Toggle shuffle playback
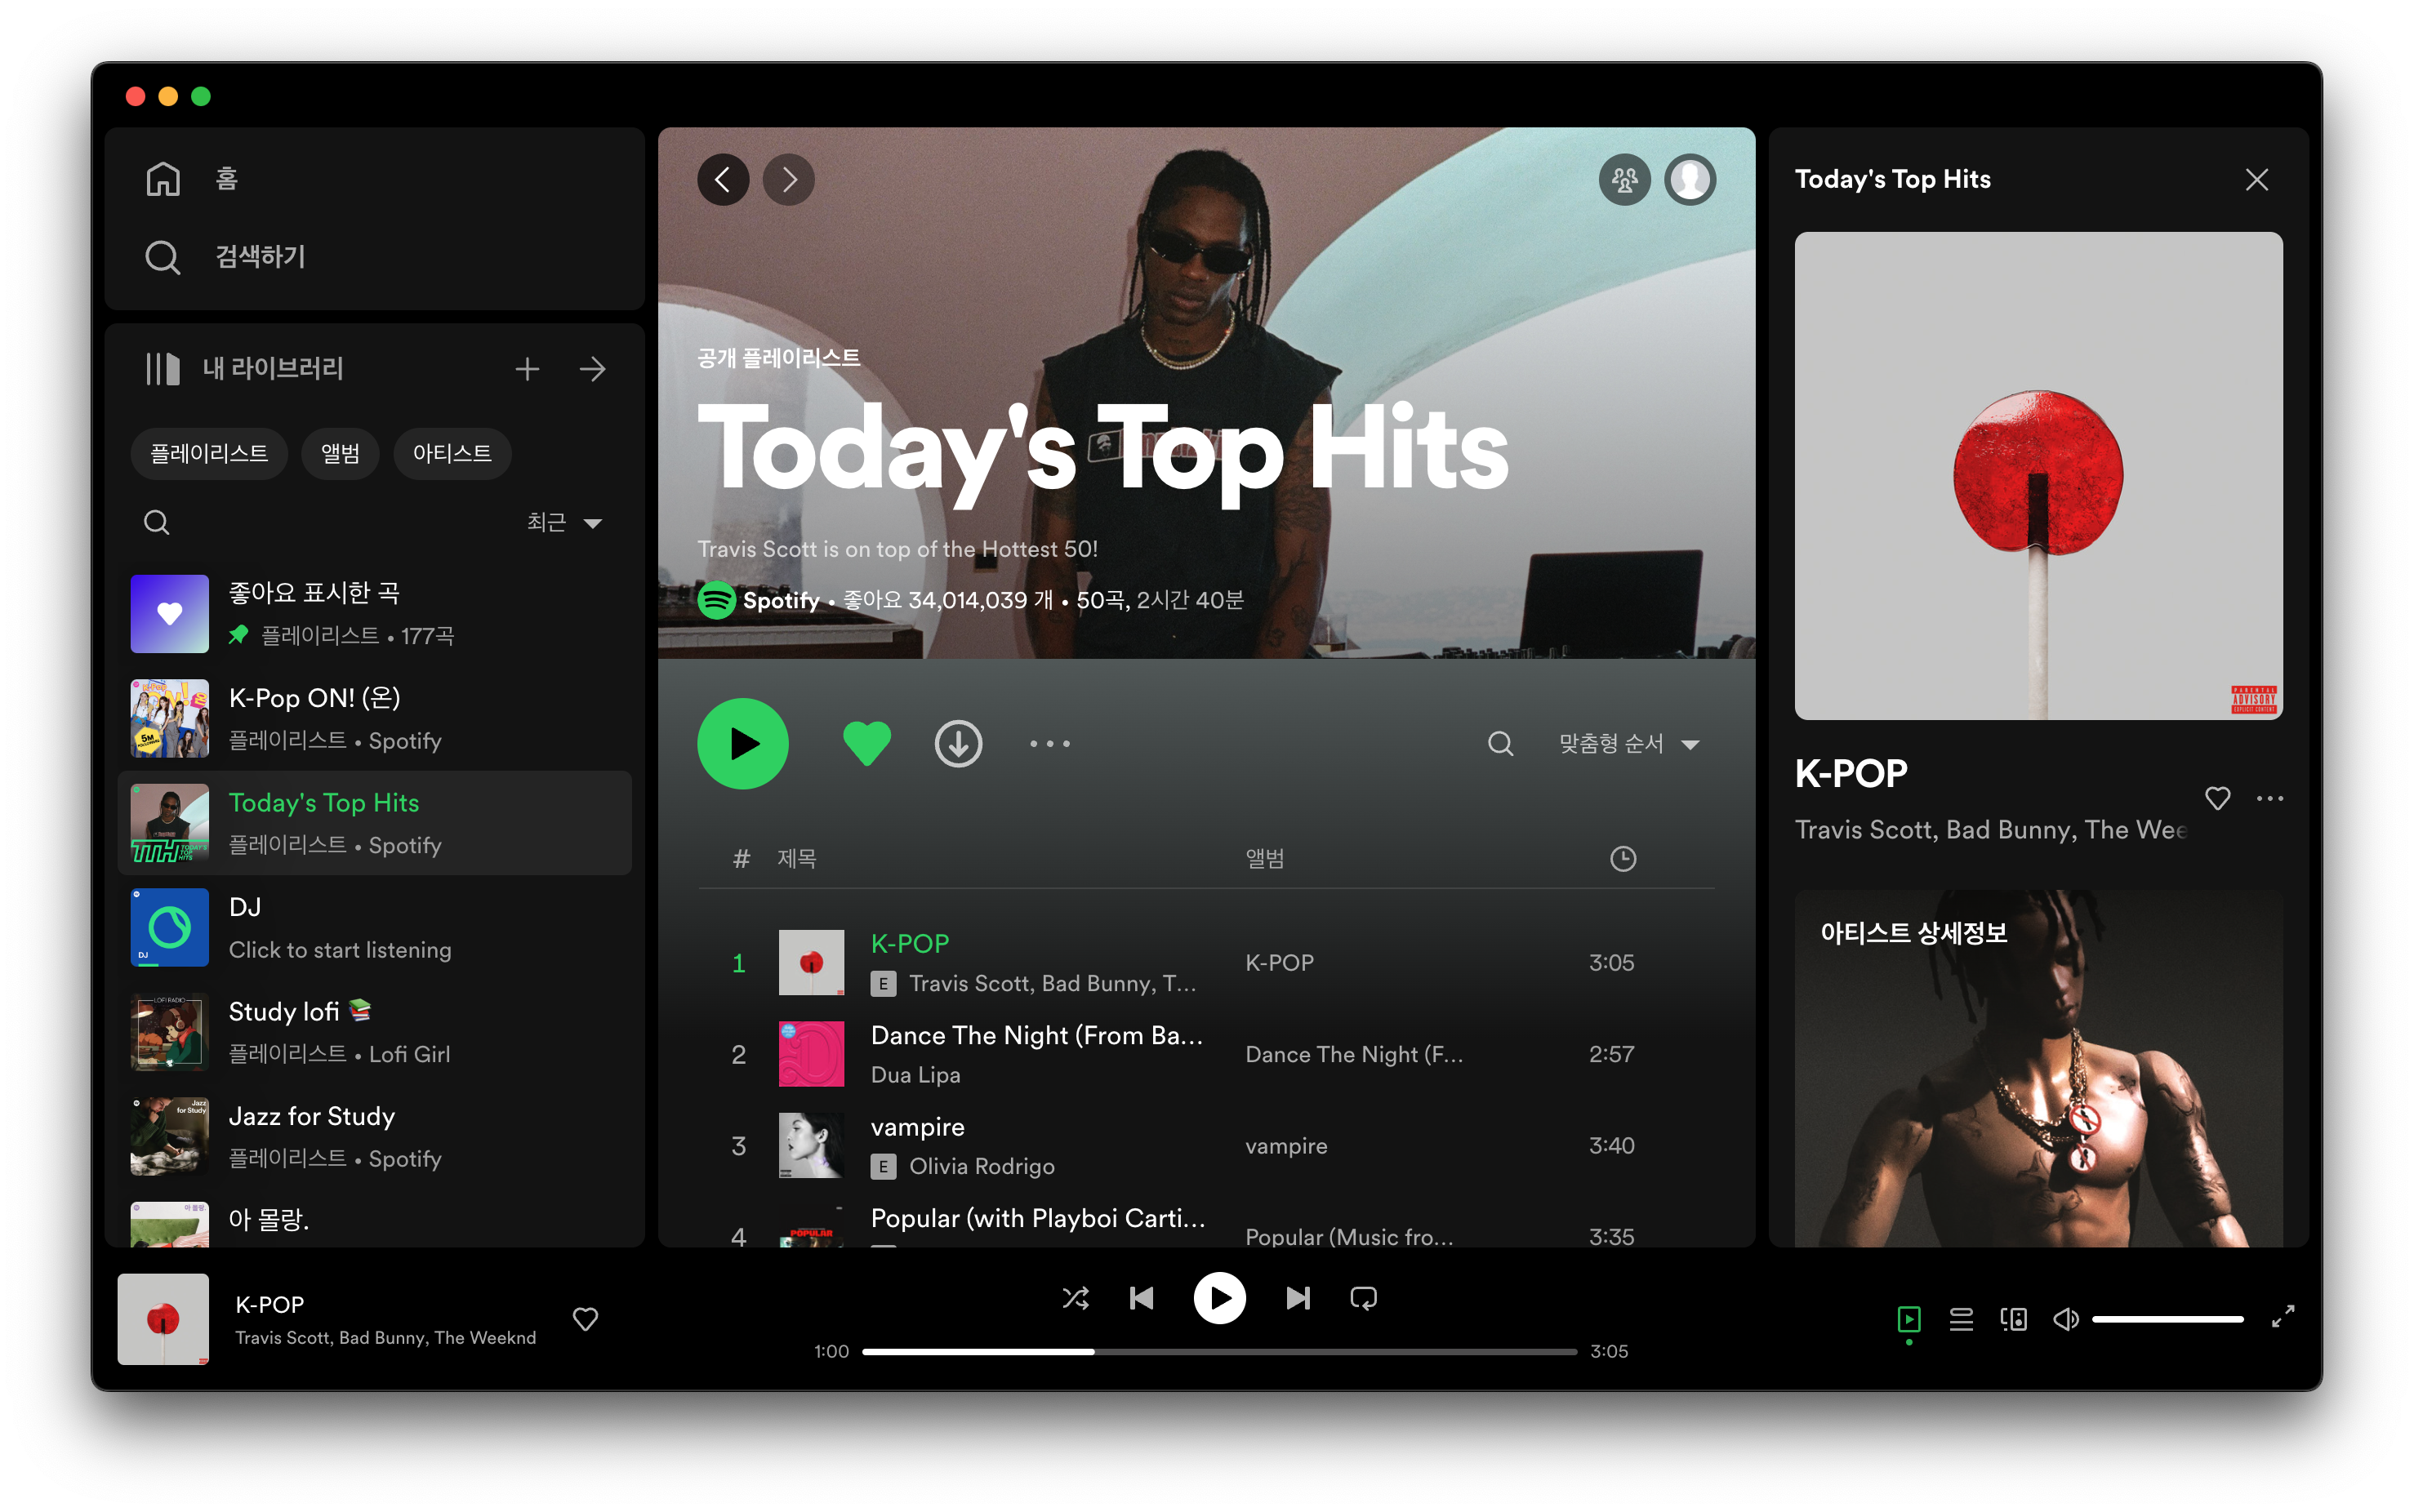Screen dimensions: 2414x1512 (1076, 1298)
